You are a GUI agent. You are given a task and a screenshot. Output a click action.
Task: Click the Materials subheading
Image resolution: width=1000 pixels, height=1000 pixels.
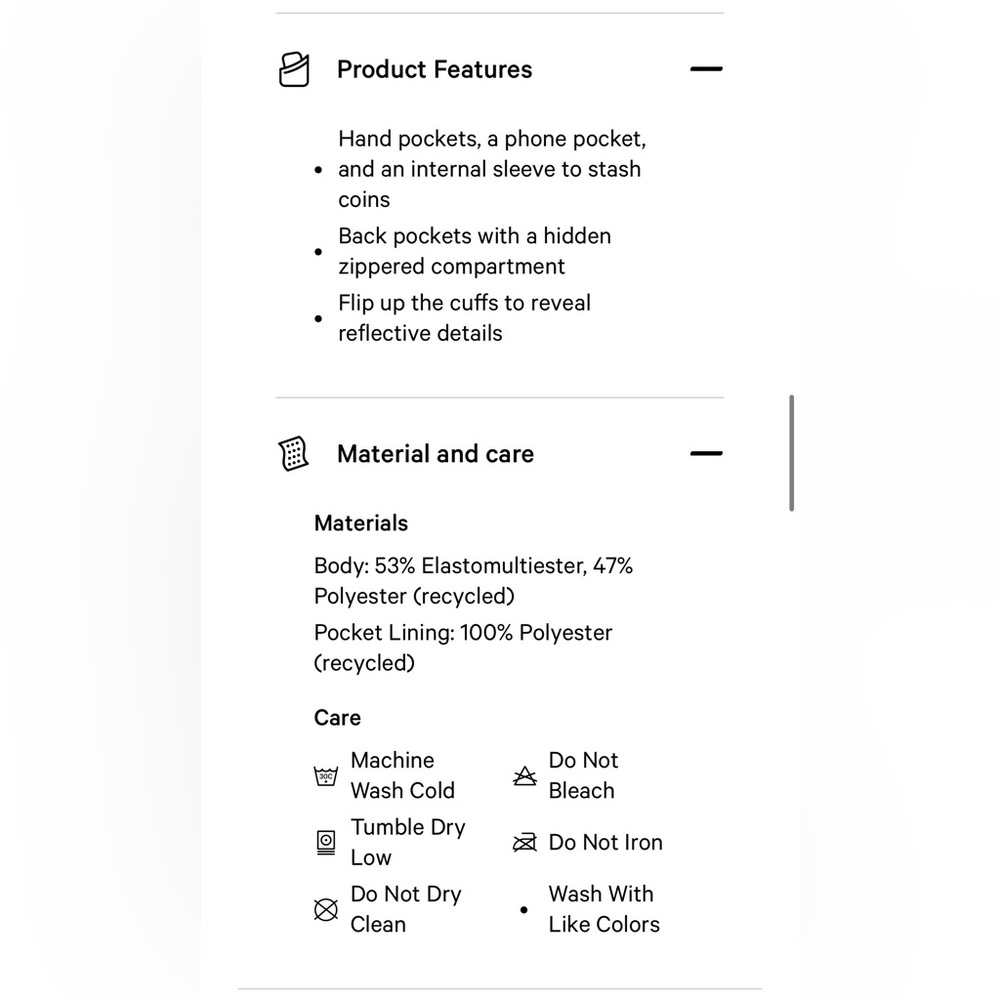(x=361, y=523)
